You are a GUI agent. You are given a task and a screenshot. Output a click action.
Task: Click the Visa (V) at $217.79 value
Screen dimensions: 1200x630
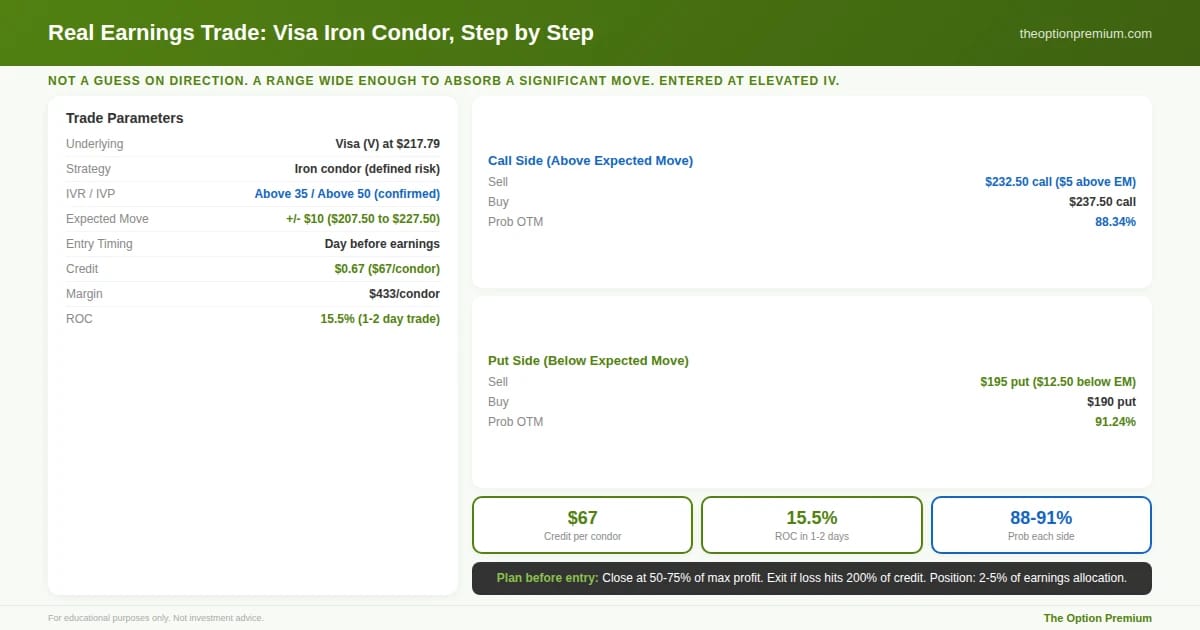click(387, 144)
